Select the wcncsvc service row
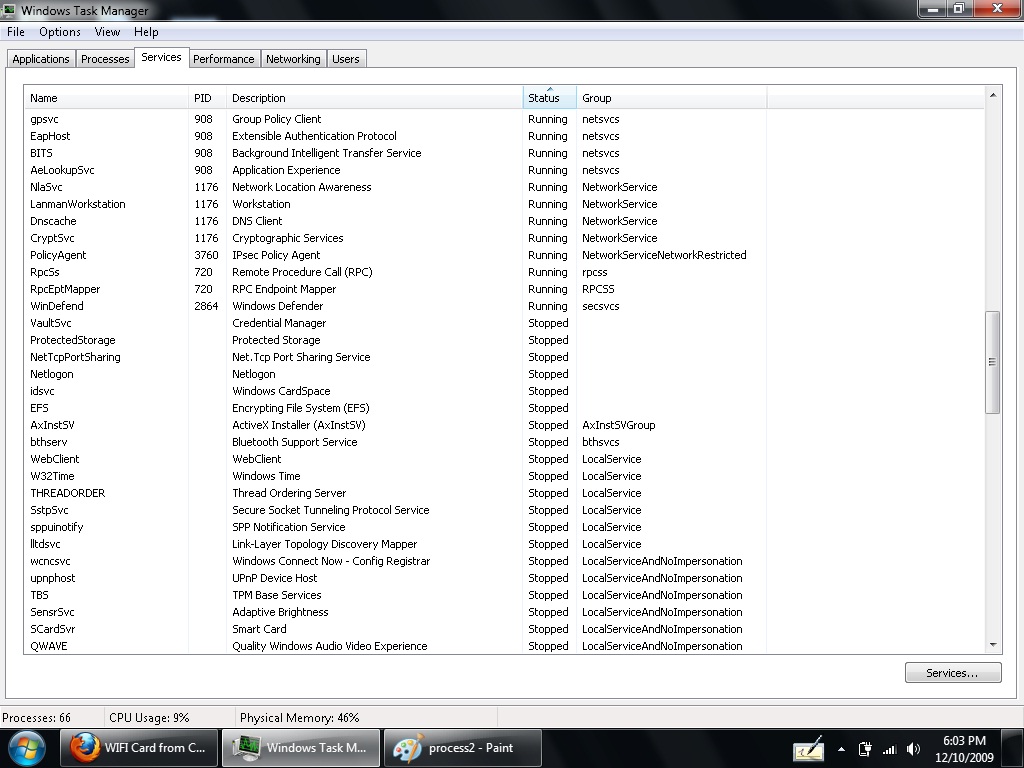 click(x=504, y=561)
